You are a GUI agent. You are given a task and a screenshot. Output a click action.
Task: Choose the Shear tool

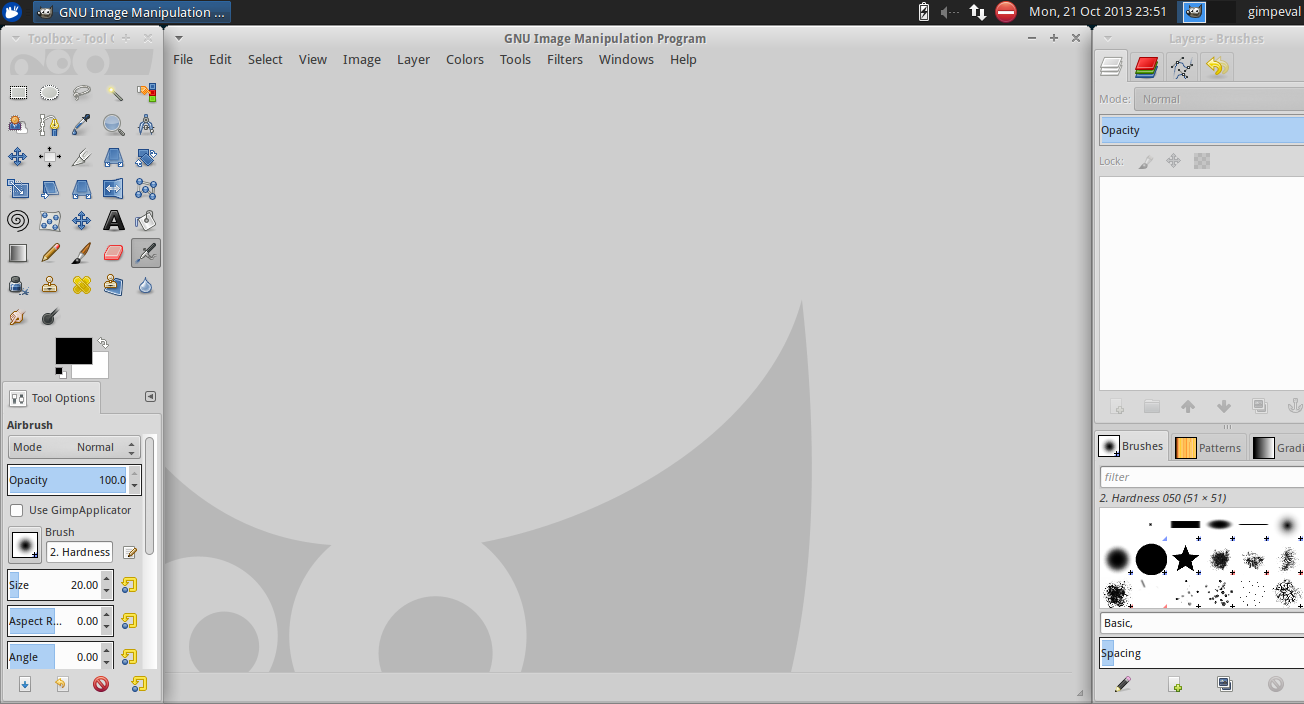pyautogui.click(x=50, y=189)
